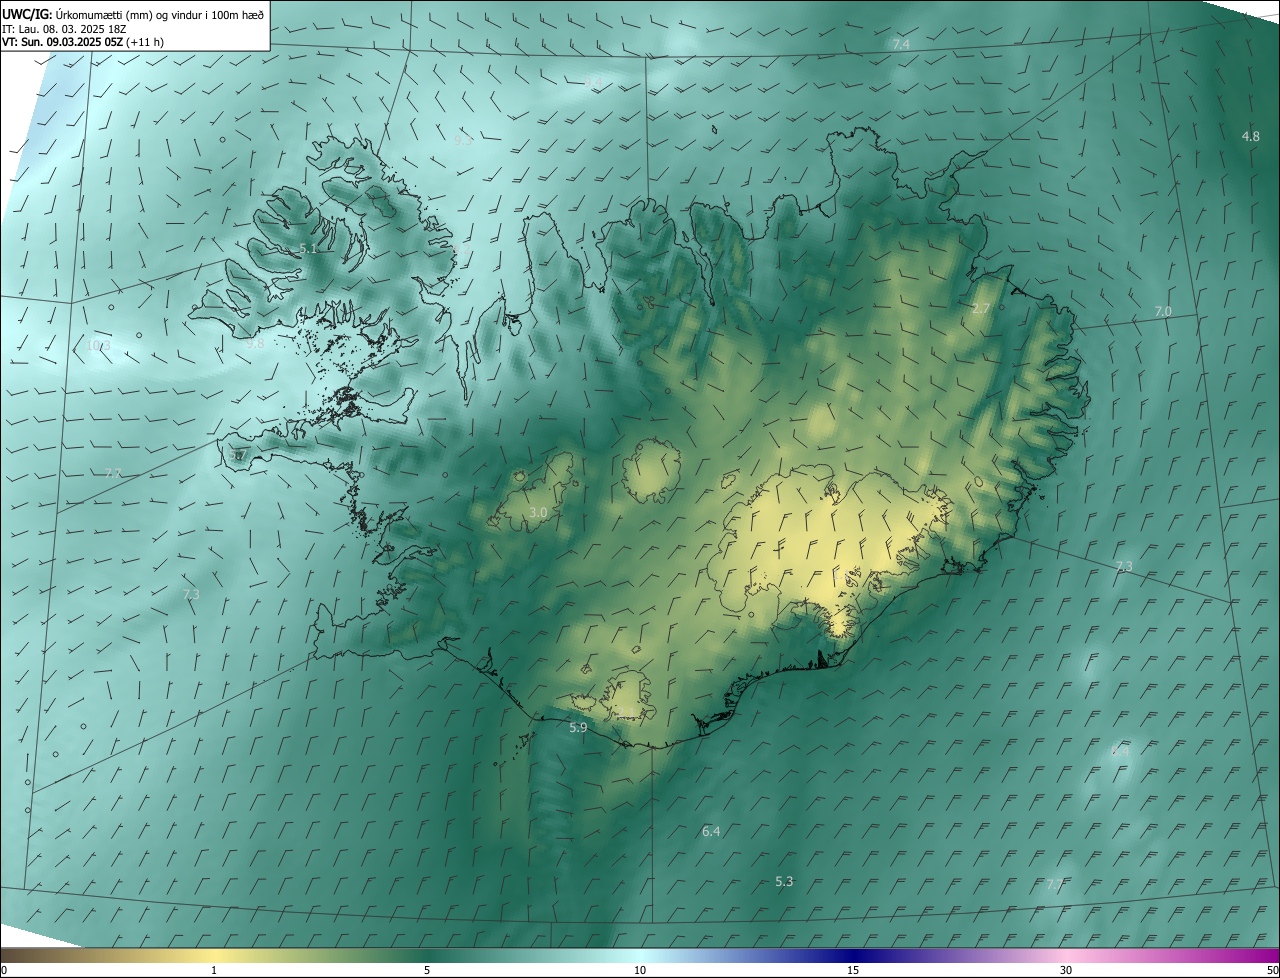
Task: Click the 7.4 value near the top edge
Action: [x=901, y=45]
